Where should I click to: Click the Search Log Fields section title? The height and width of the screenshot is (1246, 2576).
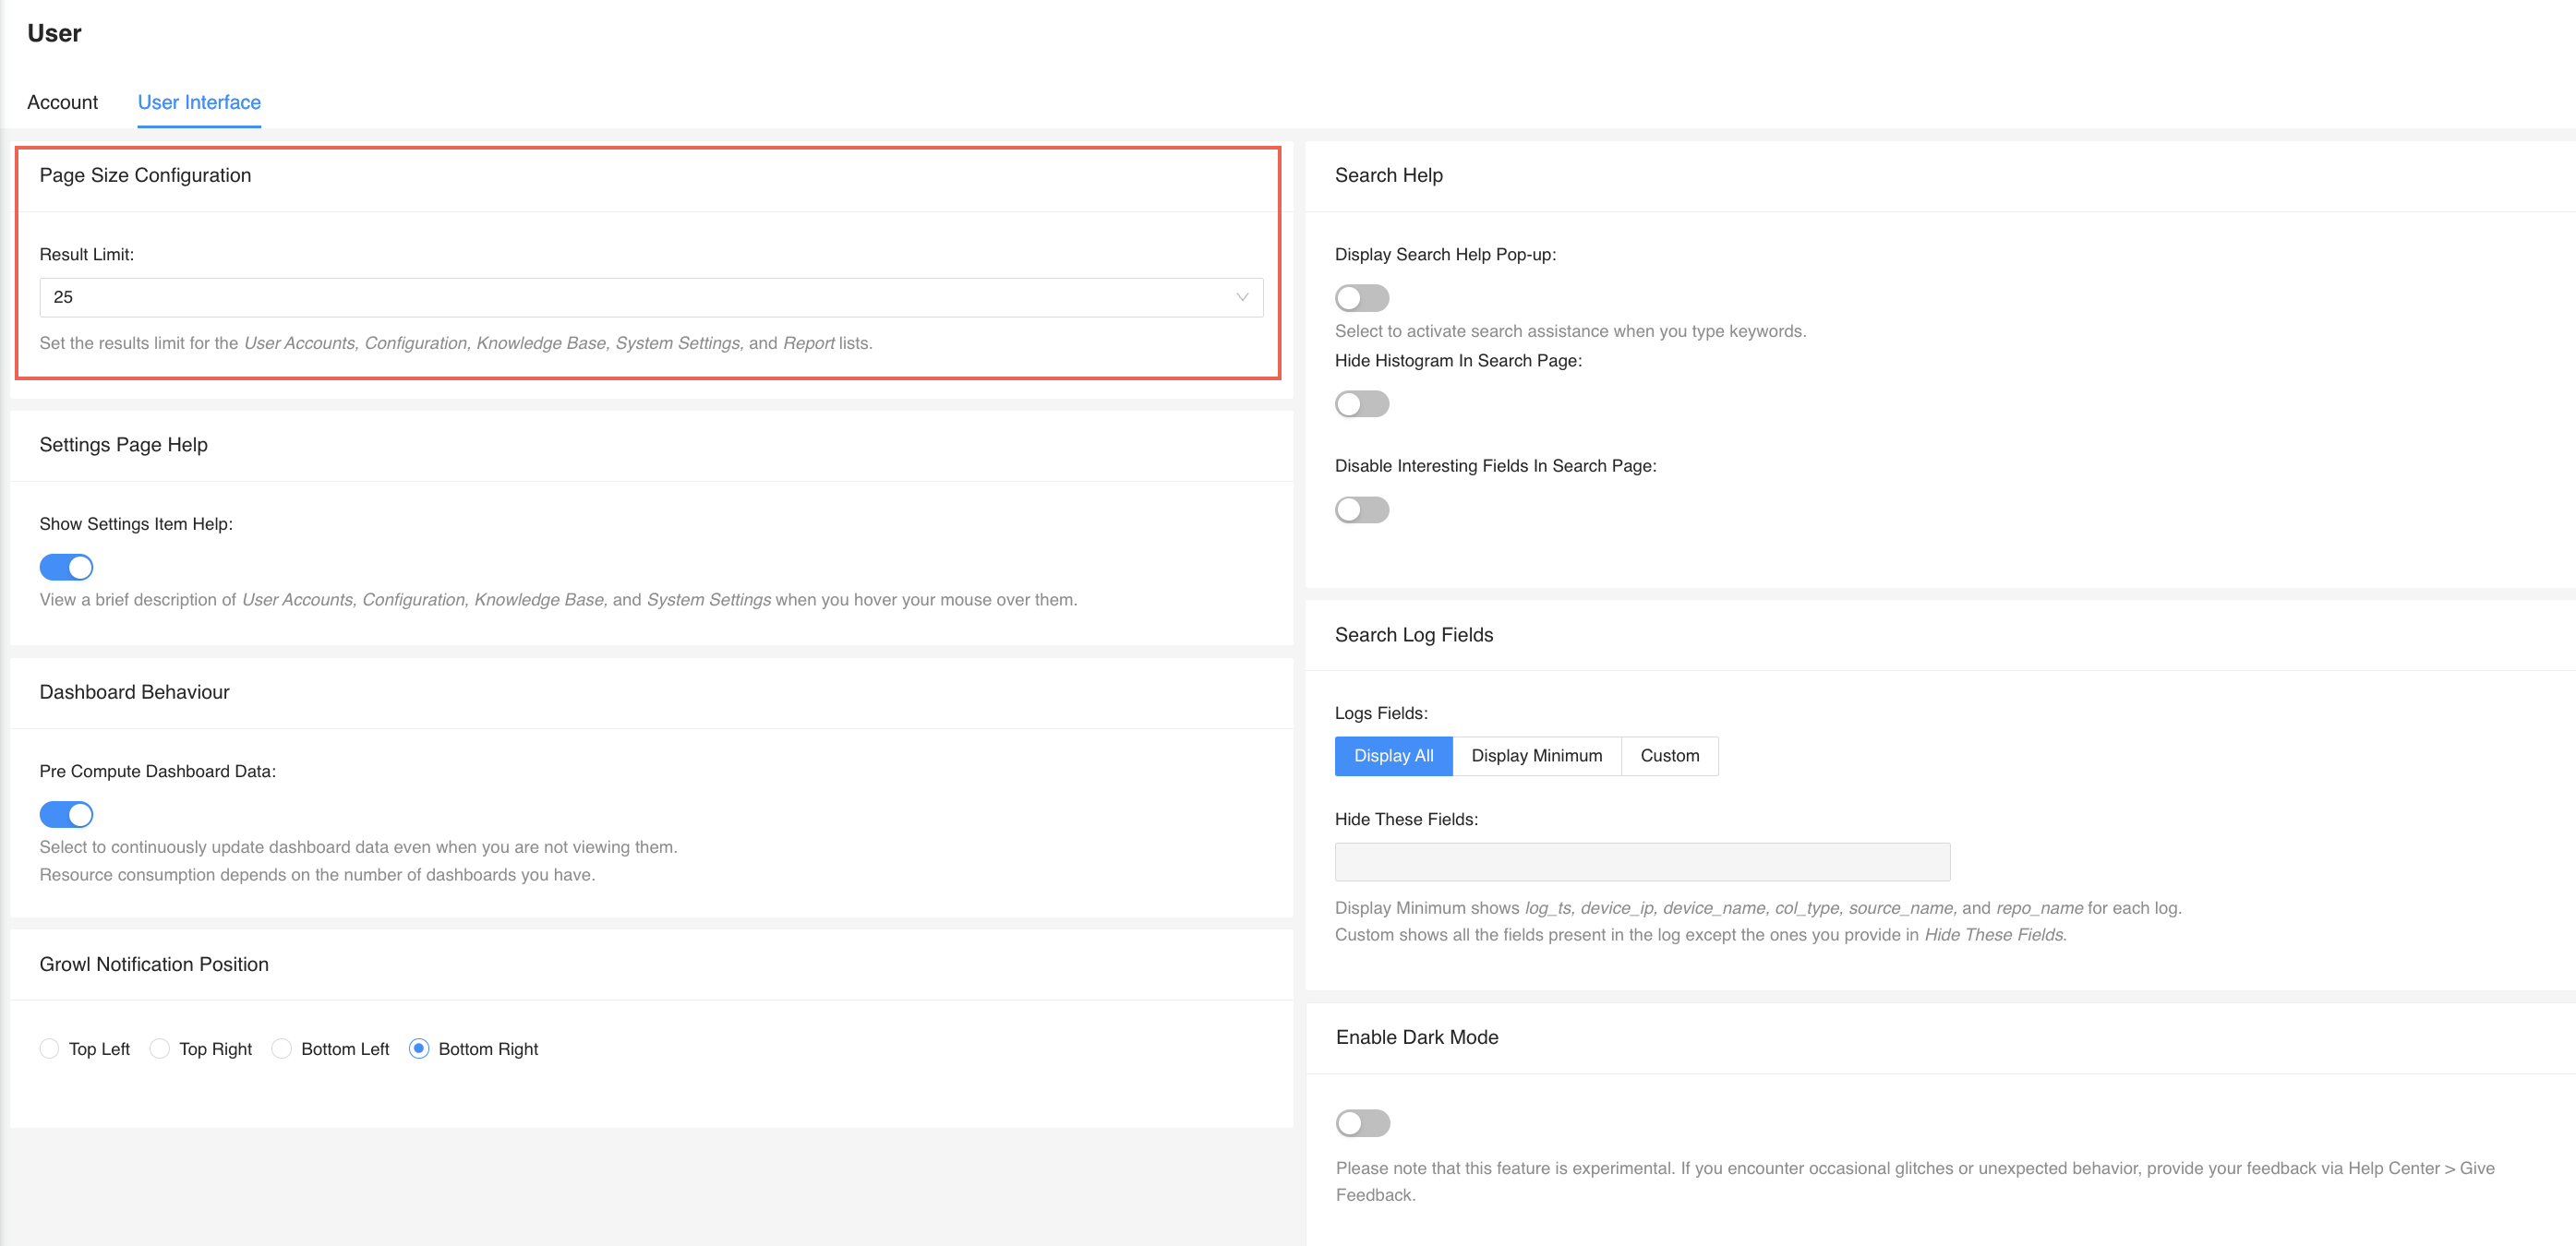pos(1413,635)
